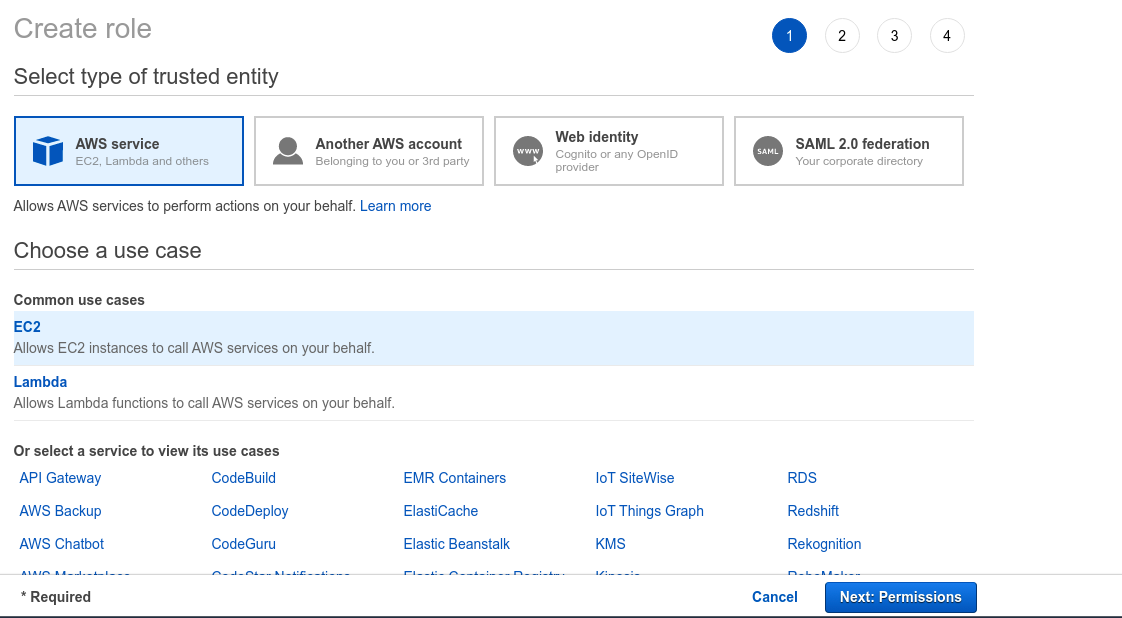This screenshot has width=1122, height=618.
Task: Click the SAML federation icon
Action: coord(768,151)
